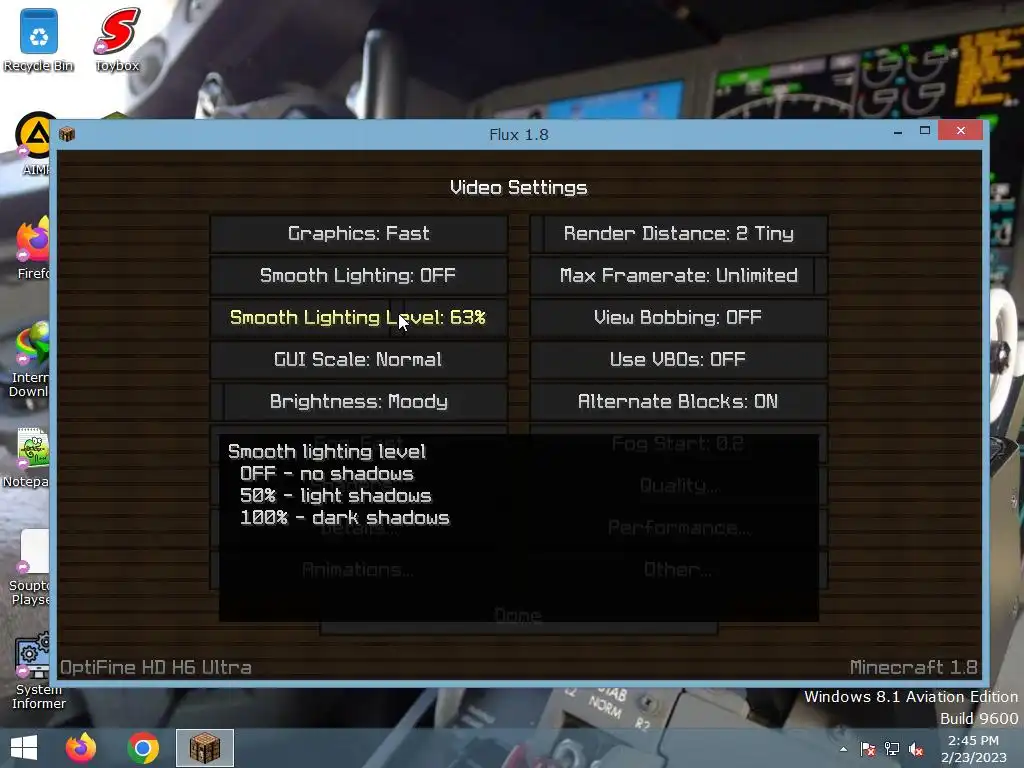The width and height of the screenshot is (1024, 768).
Task: Maximize the Flux 1.8 window
Action: 925,131
